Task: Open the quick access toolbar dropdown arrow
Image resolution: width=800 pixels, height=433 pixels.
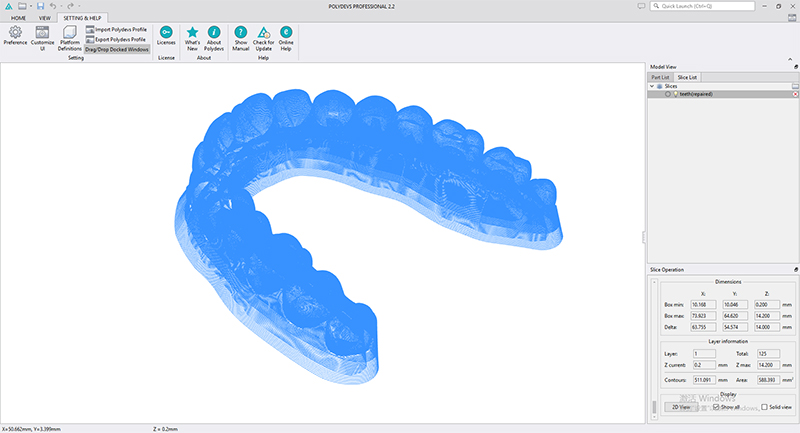Action: (x=80, y=6)
